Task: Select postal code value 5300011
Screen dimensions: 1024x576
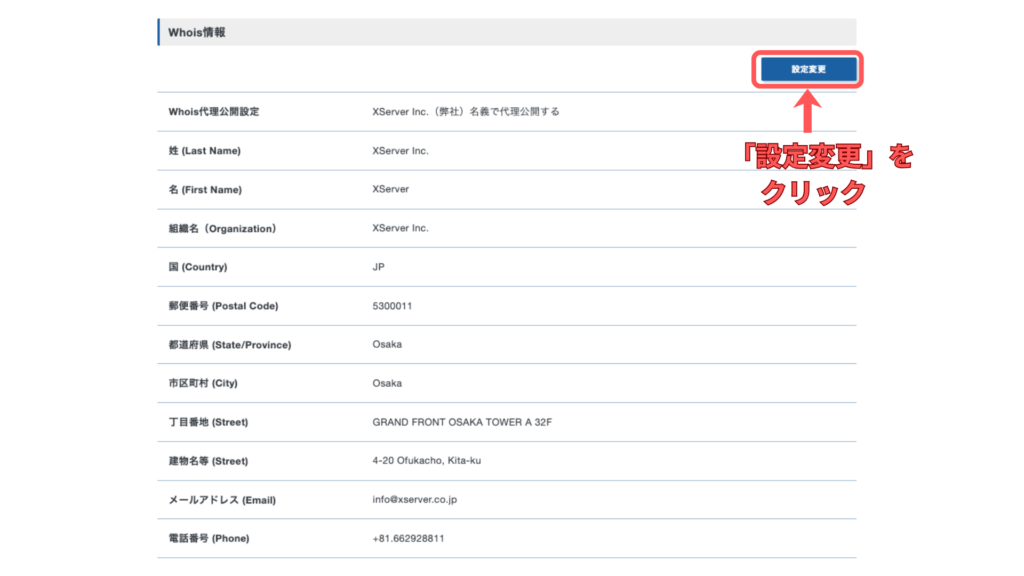Action: (392, 306)
